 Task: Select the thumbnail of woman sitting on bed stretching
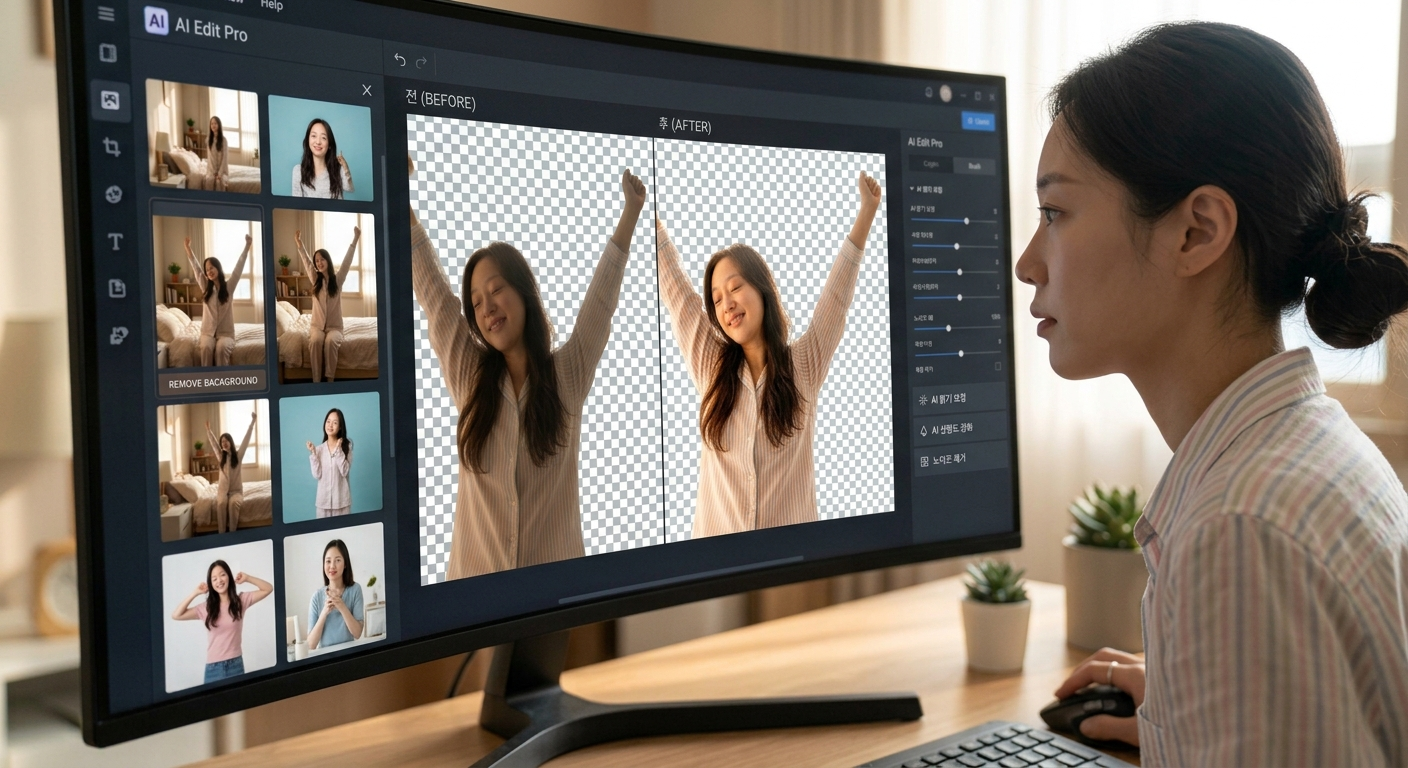coord(214,469)
